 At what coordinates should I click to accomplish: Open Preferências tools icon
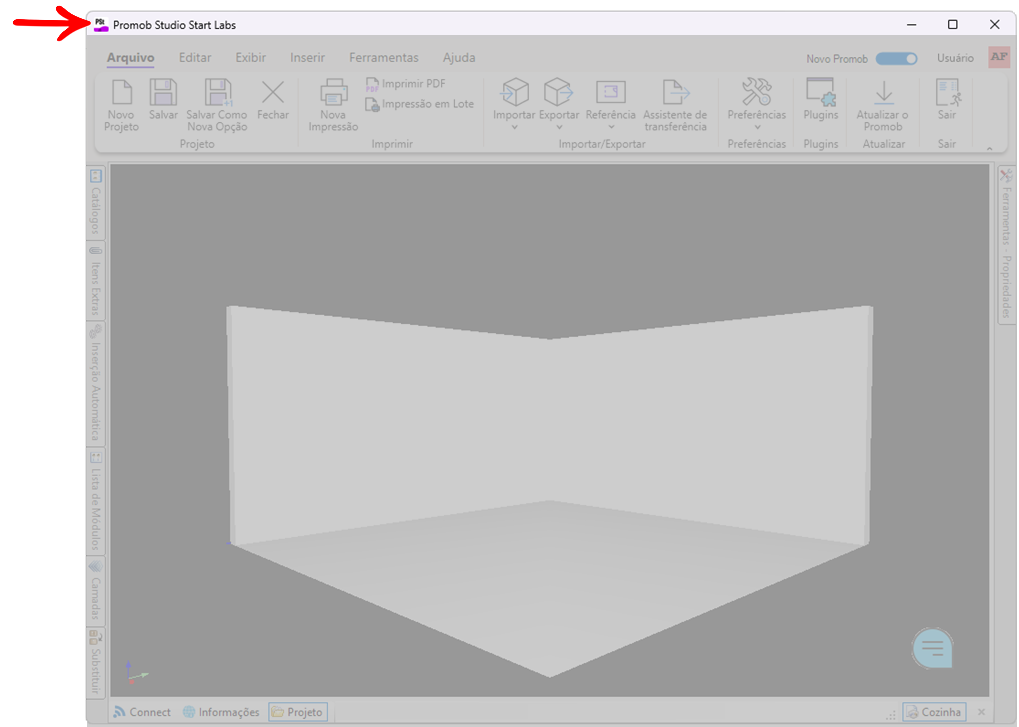756,92
